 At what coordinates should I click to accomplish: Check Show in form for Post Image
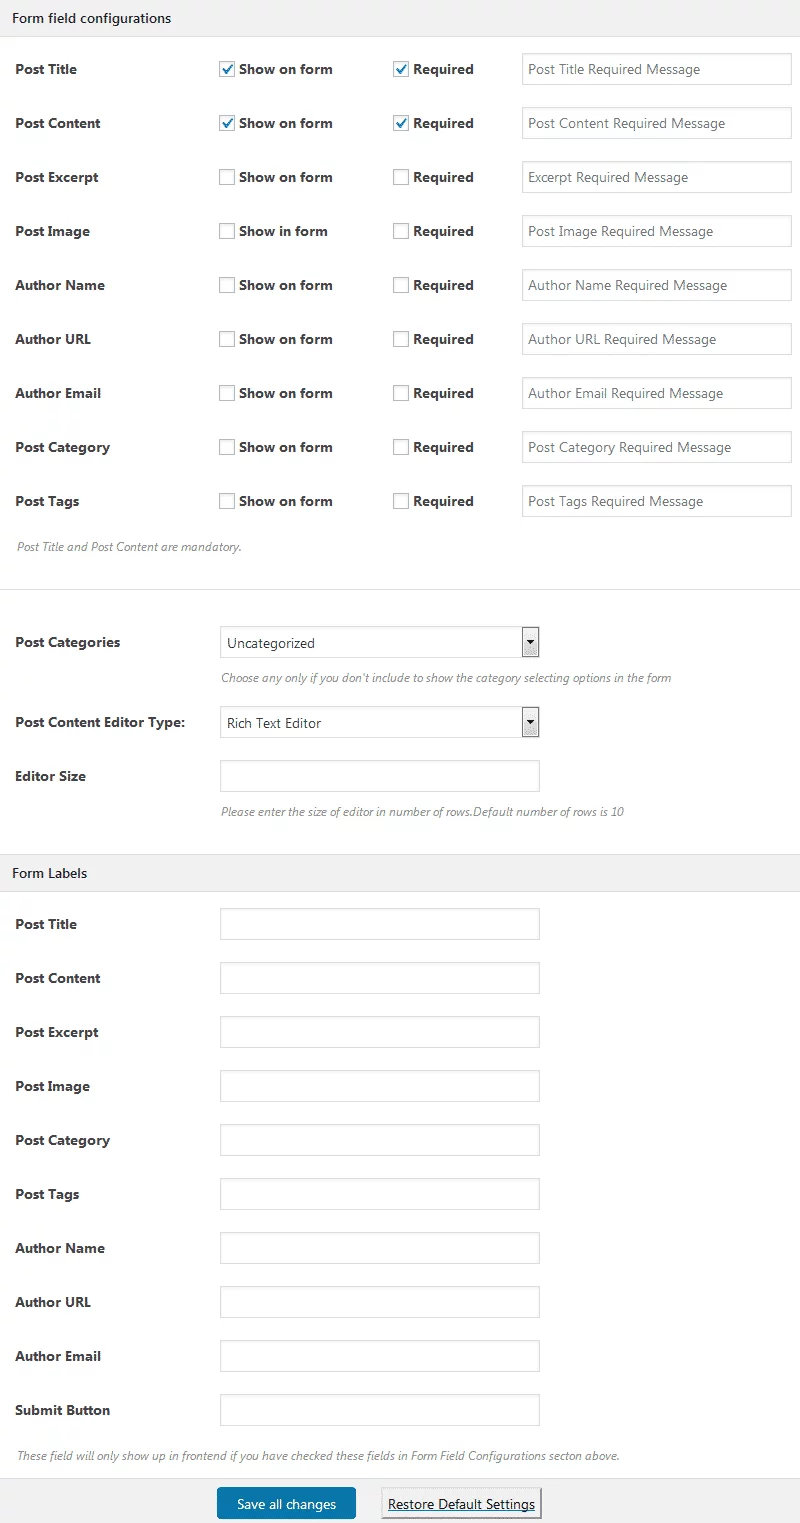[x=227, y=231]
